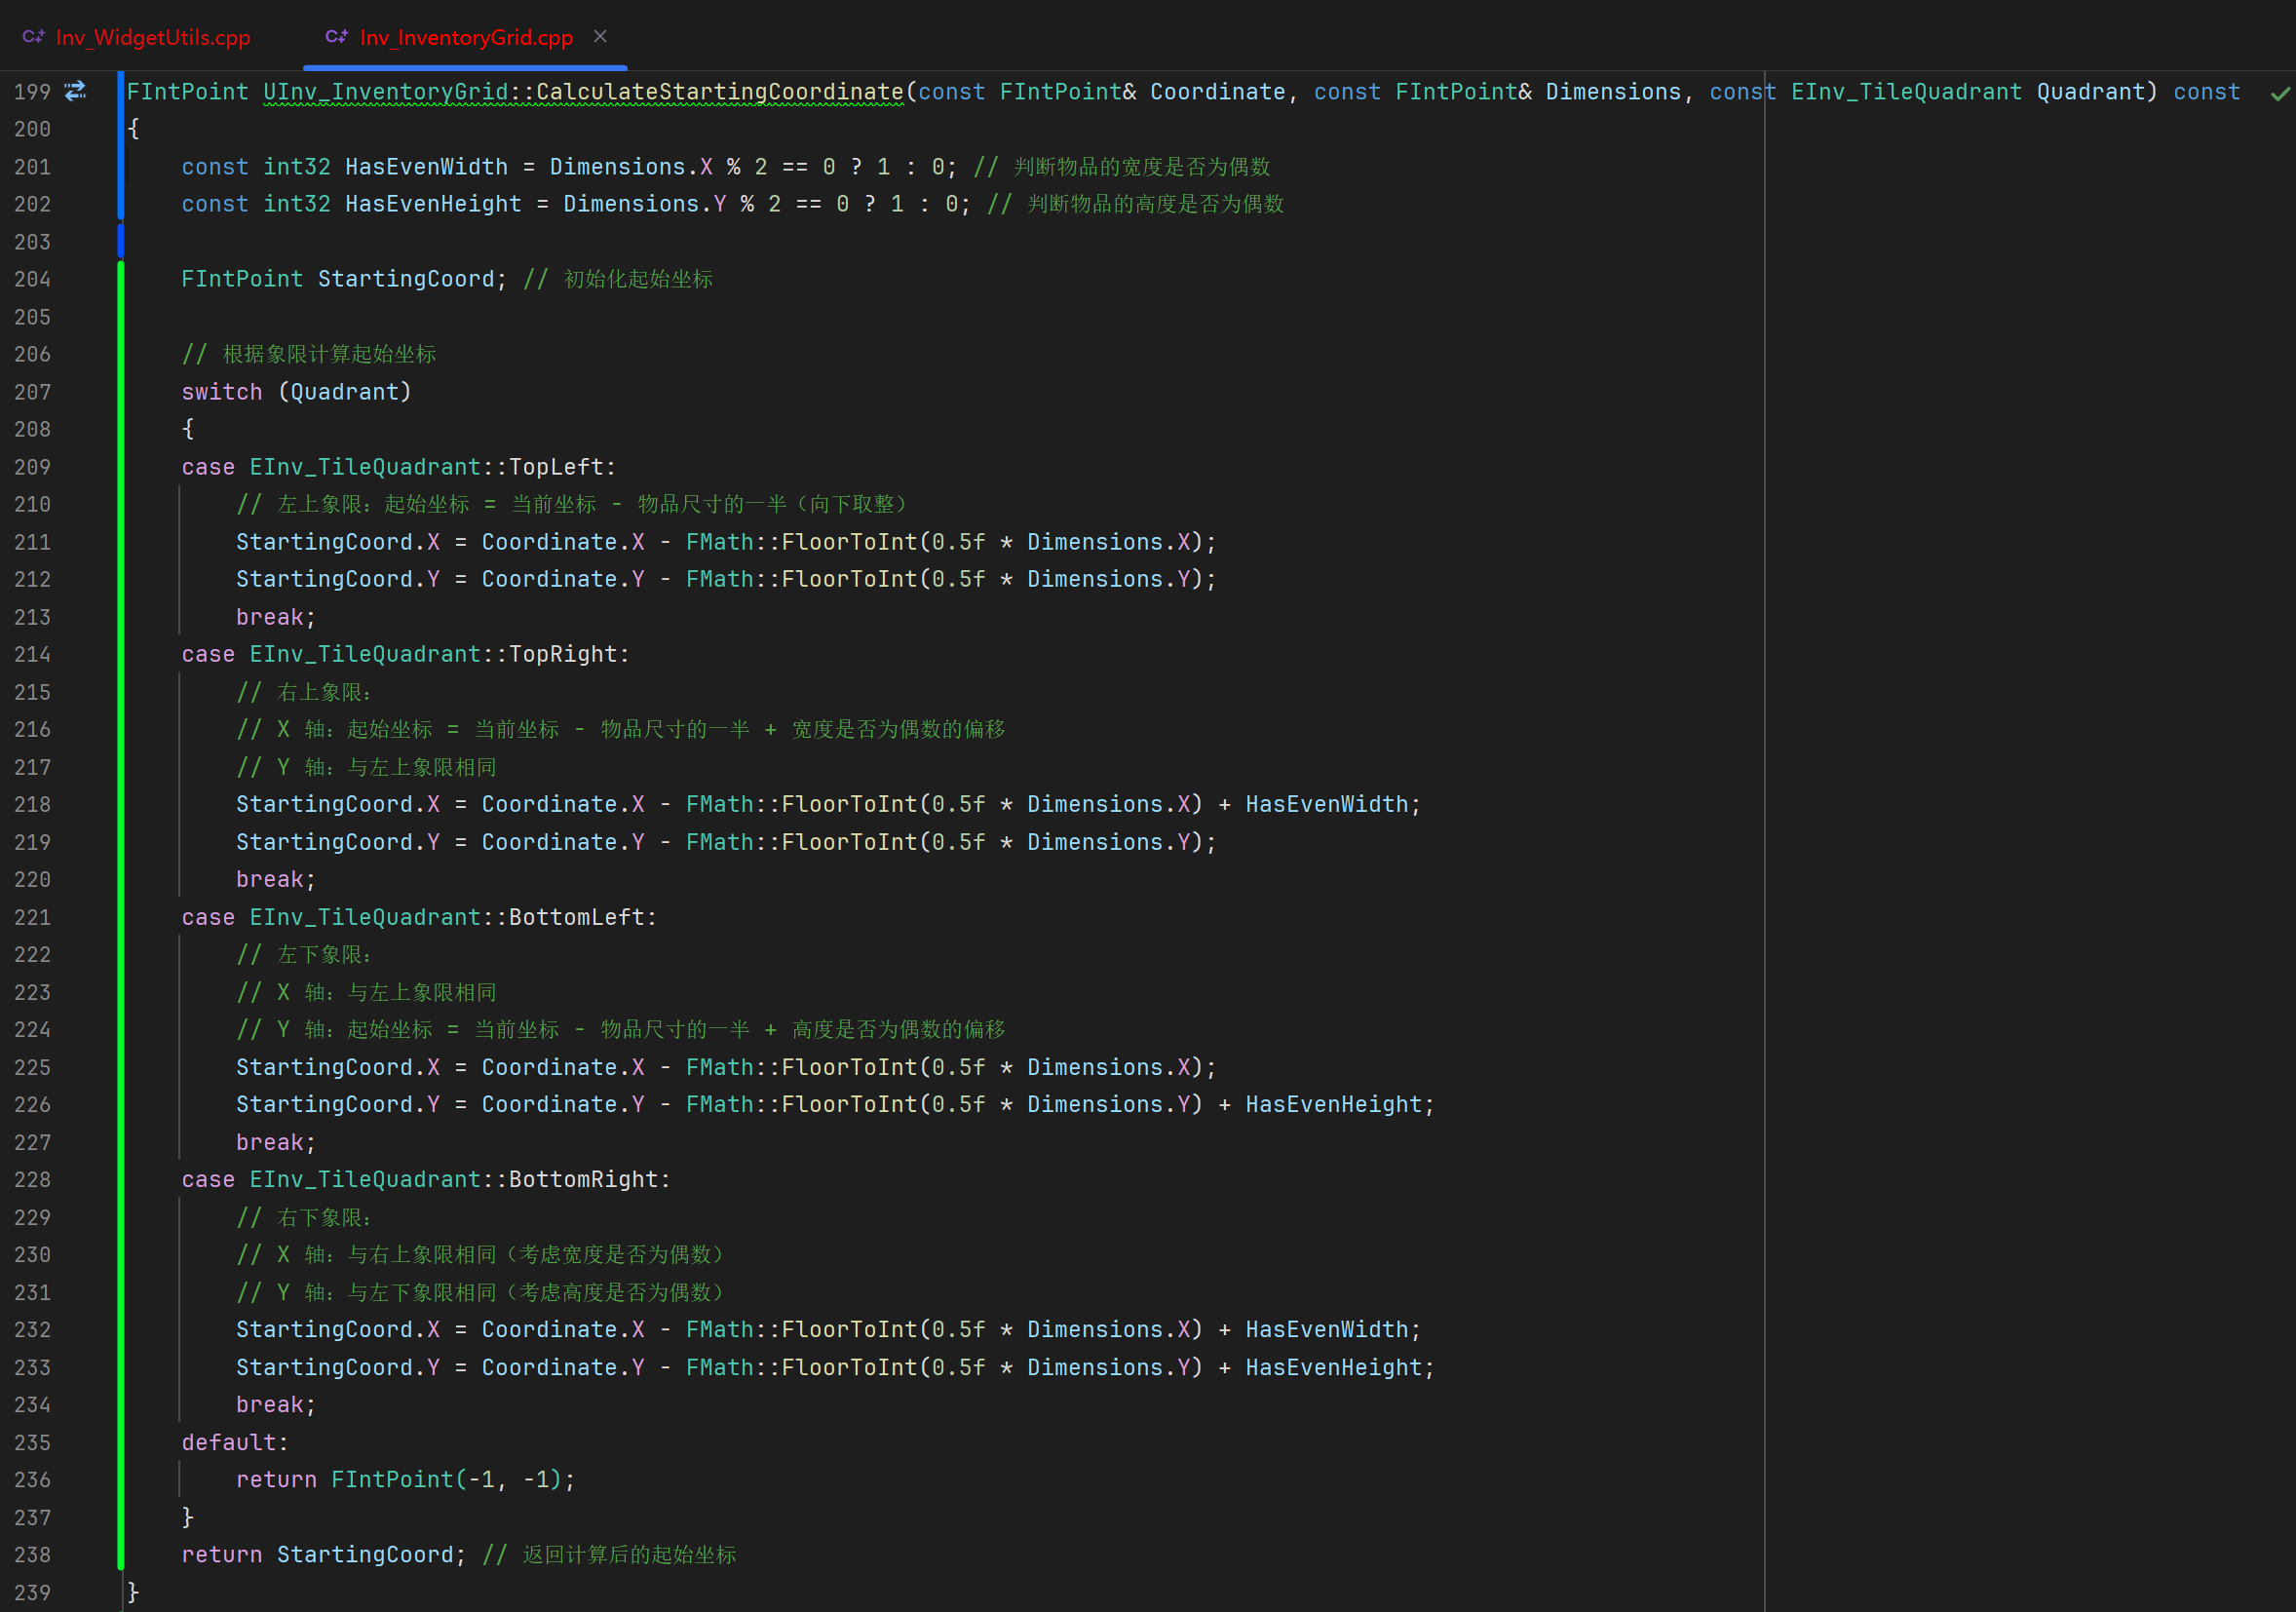Image resolution: width=2296 pixels, height=1612 pixels.
Task: Switch to the Inv_WidgetUtils.cpp tab
Action: tap(152, 38)
